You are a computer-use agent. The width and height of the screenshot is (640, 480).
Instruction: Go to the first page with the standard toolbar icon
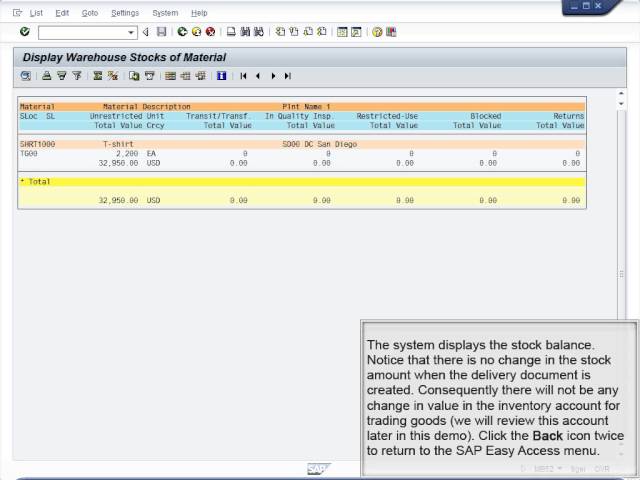pos(280,32)
